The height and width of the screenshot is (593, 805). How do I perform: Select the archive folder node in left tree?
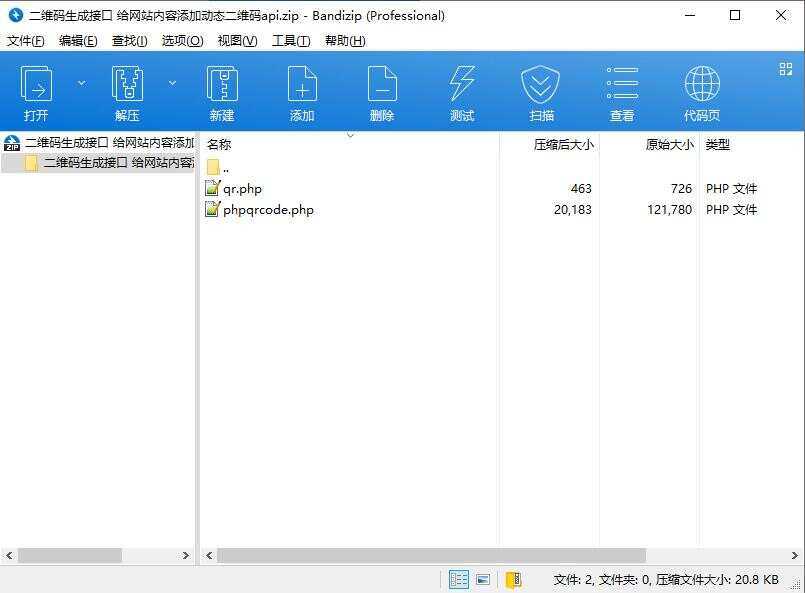point(100,163)
